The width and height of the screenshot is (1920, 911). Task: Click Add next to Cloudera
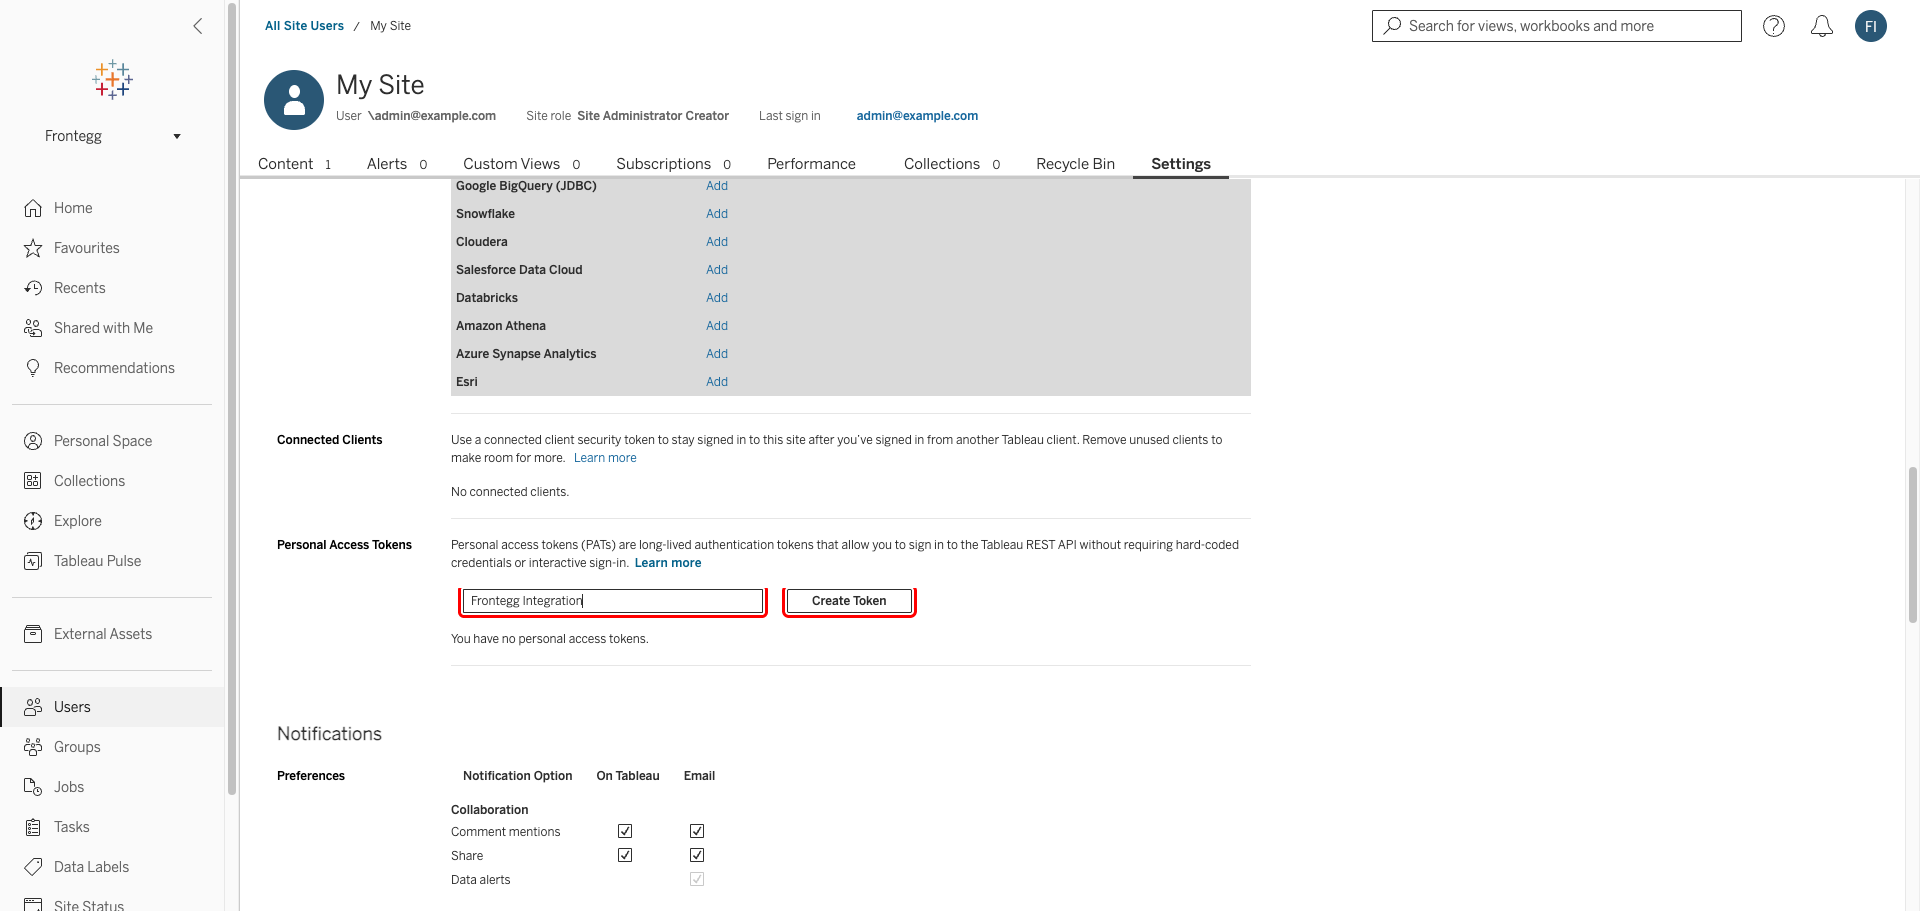717,242
